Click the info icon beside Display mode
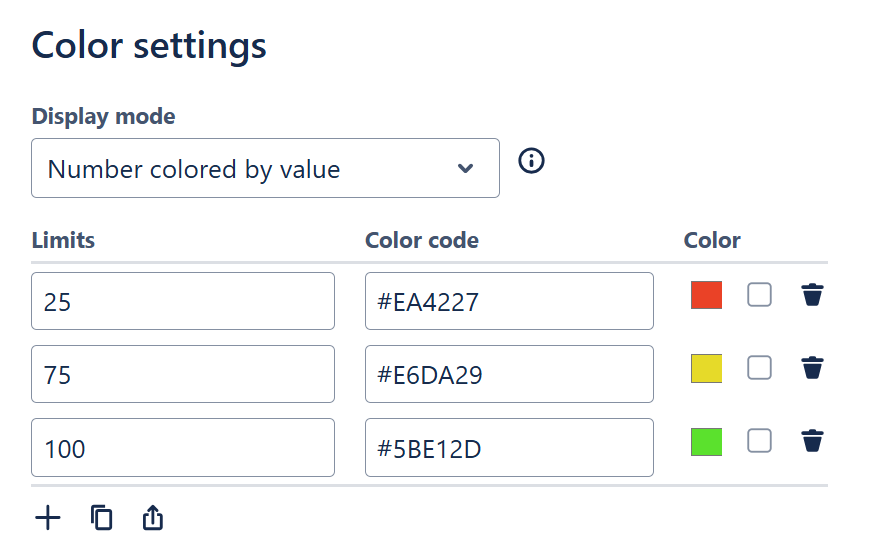Viewport: 880px width, 554px height. [532, 160]
